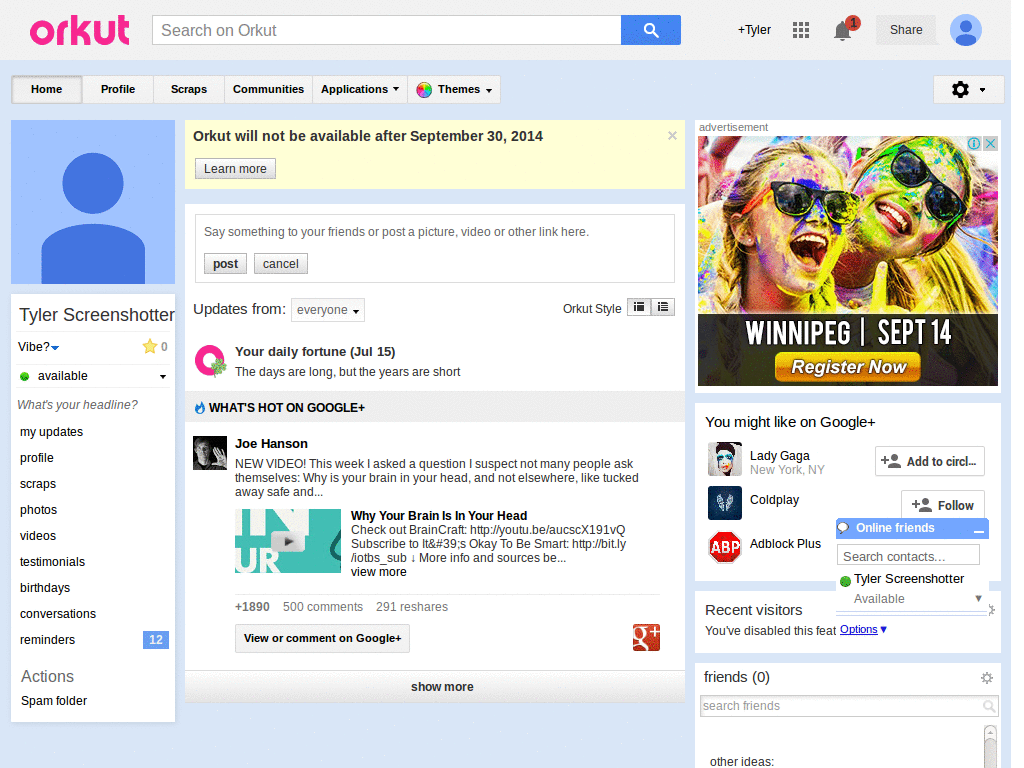Add Lady Gaga to circles
Screen dimensions: 1024x768
point(929,461)
